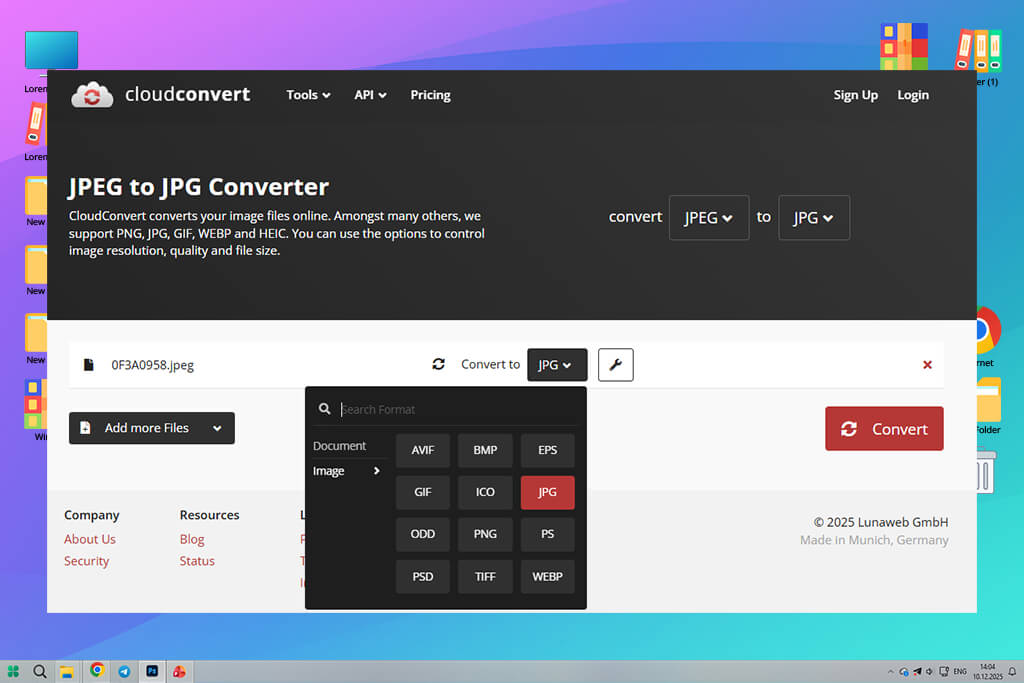Image resolution: width=1024 pixels, height=683 pixels.
Task: Choose WEBP format
Action: click(547, 577)
